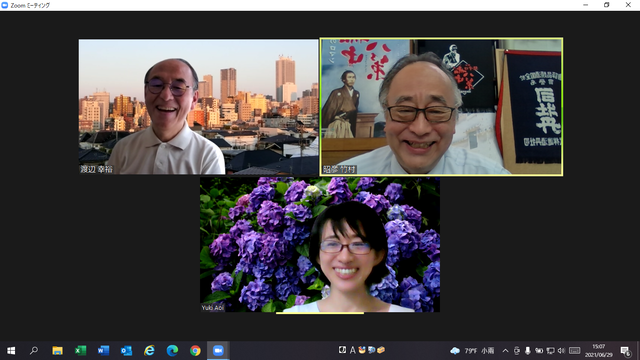Click the Zoom logo in title bar
The height and width of the screenshot is (360, 640).
click(5, 5)
